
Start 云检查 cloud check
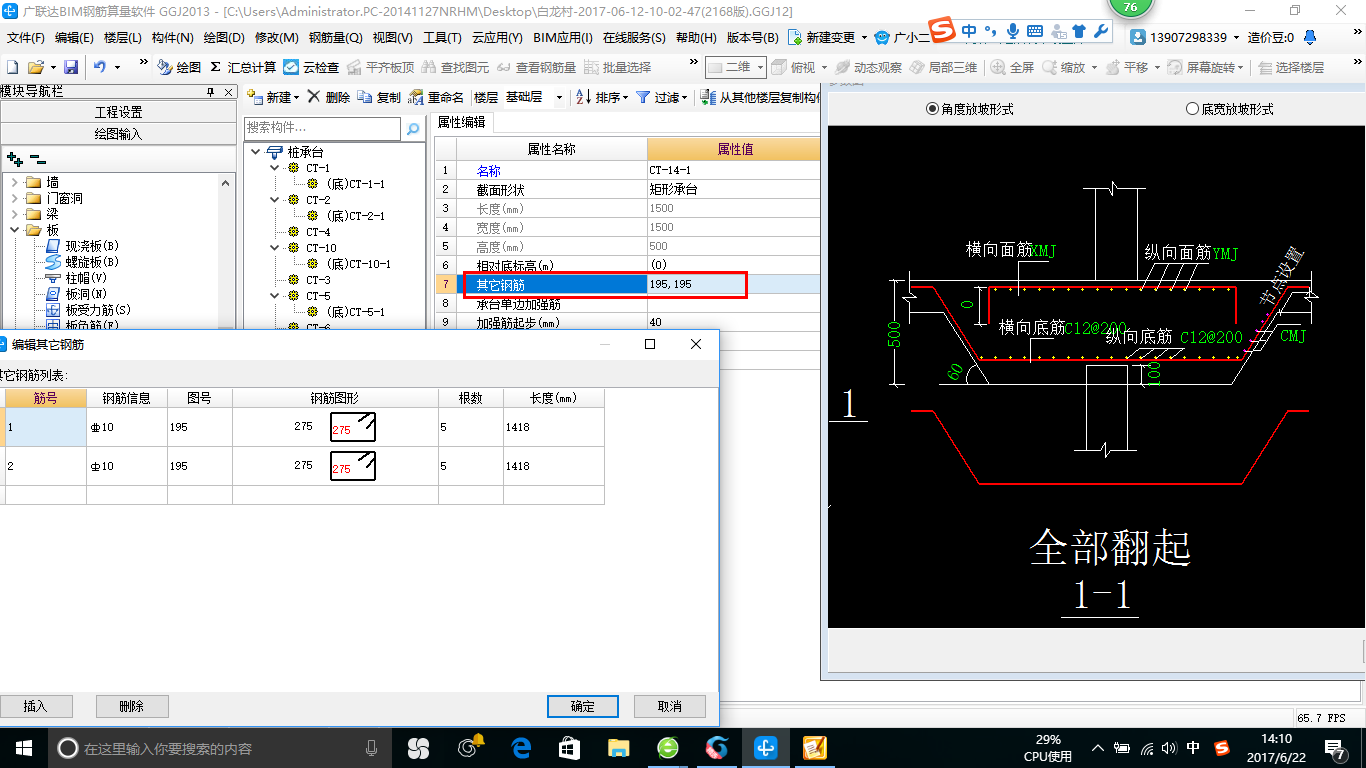point(311,67)
